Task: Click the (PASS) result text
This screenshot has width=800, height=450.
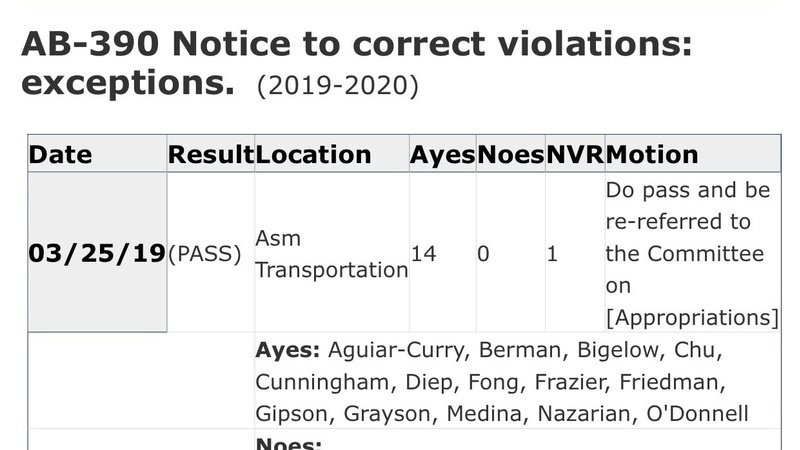Action: click(205, 254)
